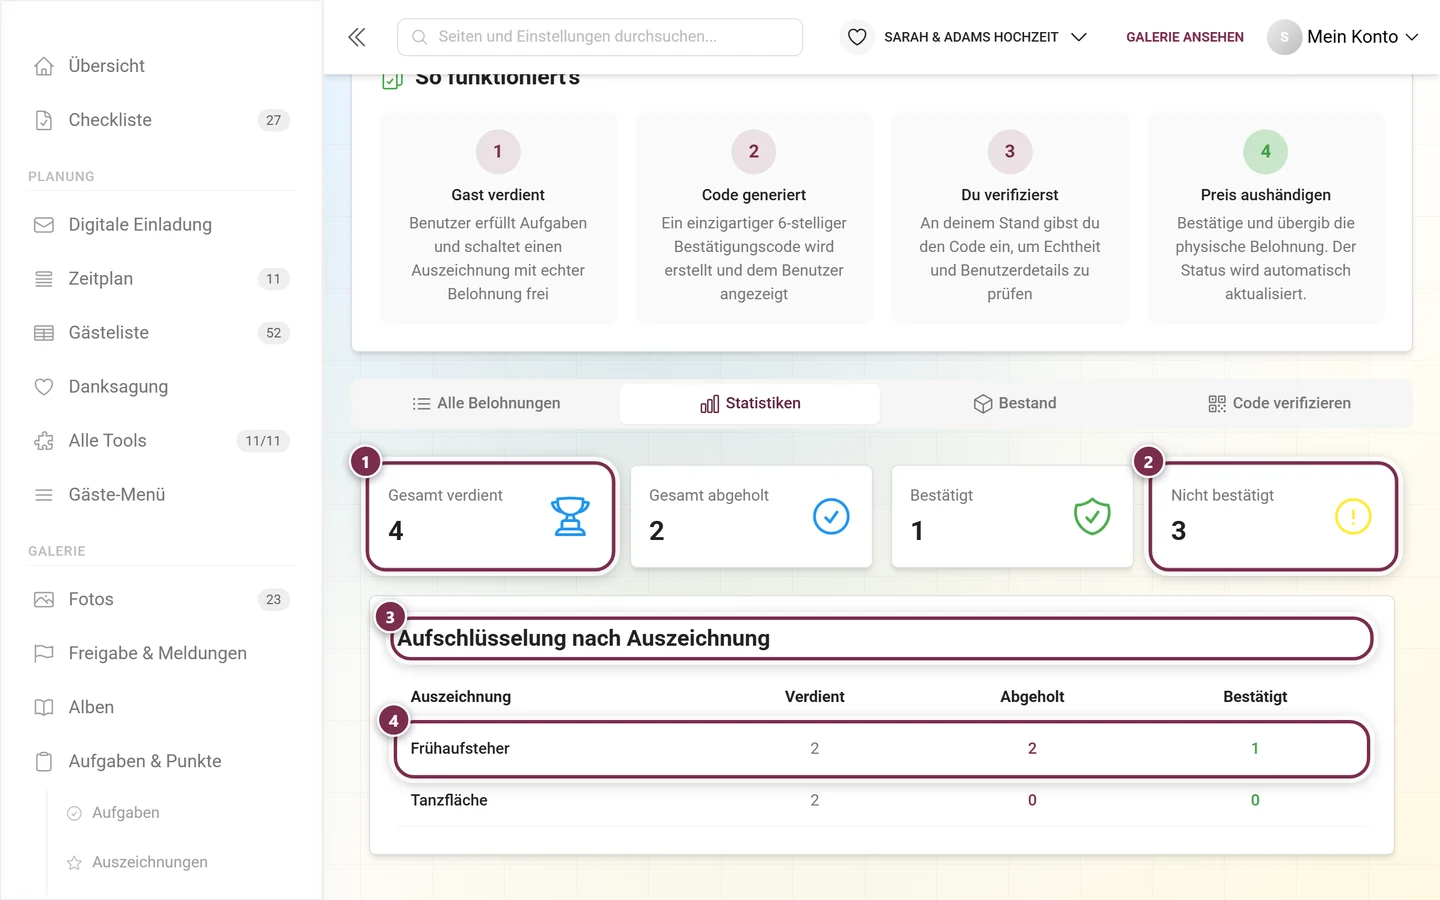
Task: Click the Checkliste count badge 27
Action: pyautogui.click(x=274, y=120)
